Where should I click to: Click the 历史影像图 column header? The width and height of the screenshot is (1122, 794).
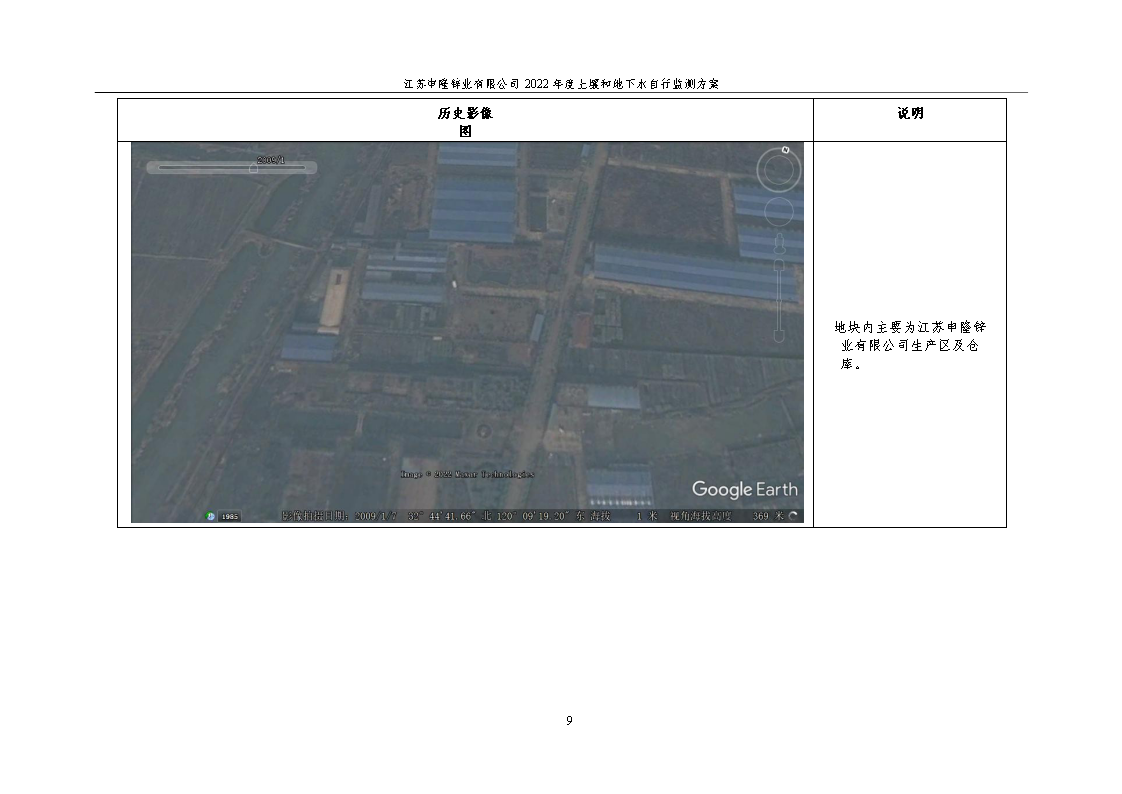click(x=465, y=121)
